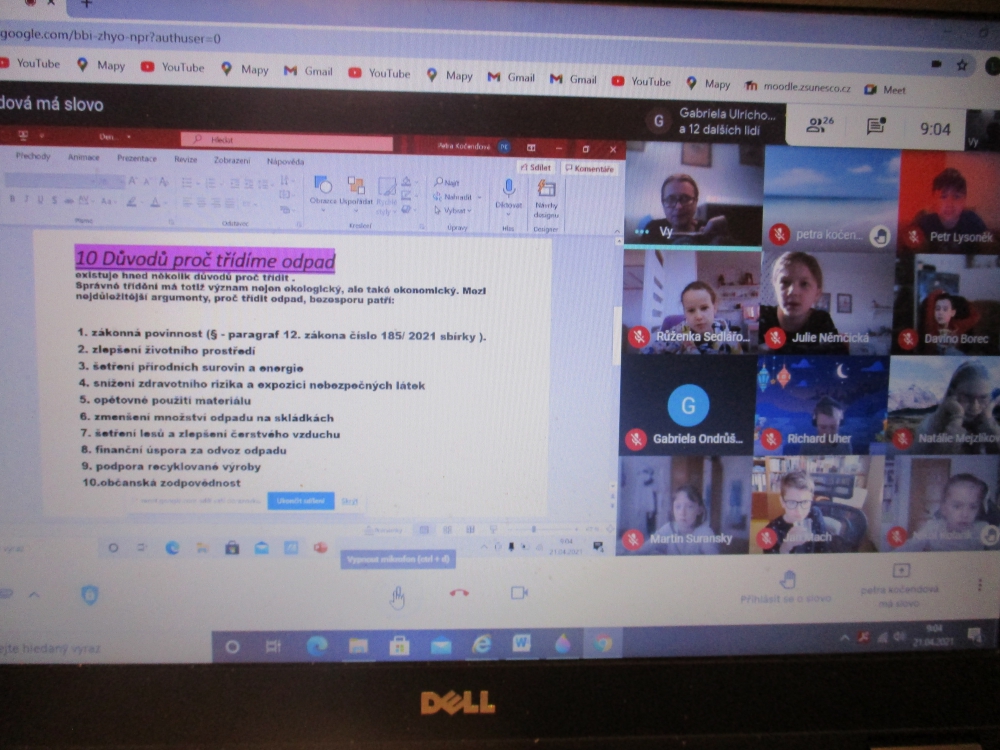
Task: Open Internet Explorer from the laptop taskbar
Action: [482, 645]
